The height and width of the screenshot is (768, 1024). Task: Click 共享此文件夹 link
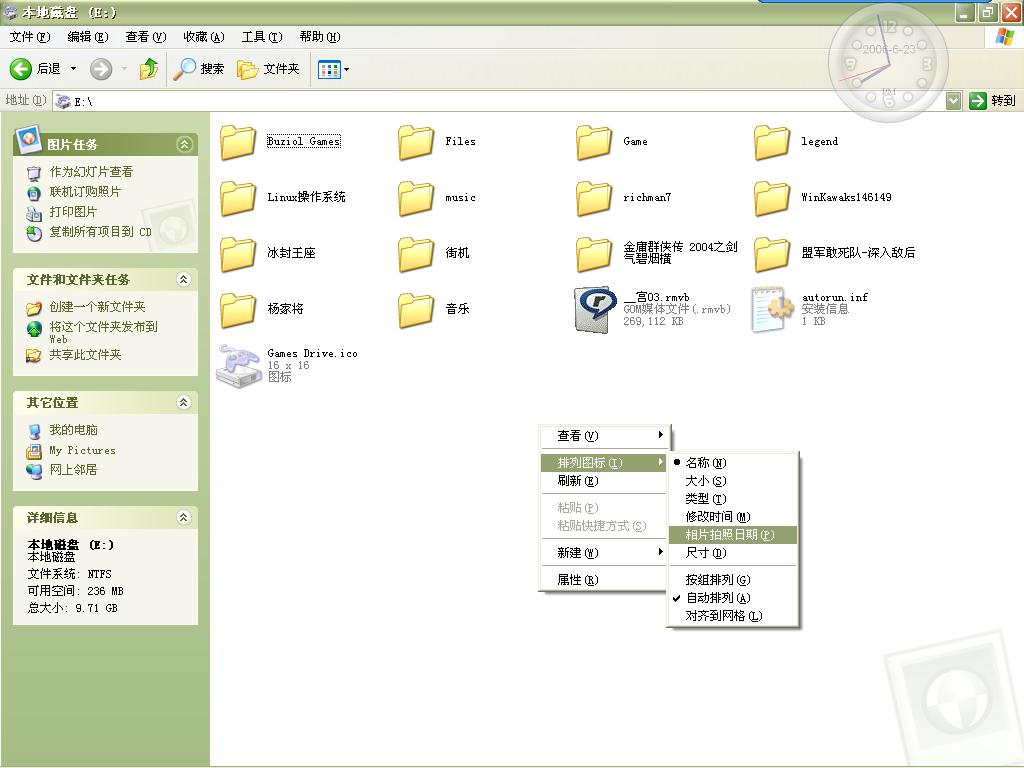[85, 355]
